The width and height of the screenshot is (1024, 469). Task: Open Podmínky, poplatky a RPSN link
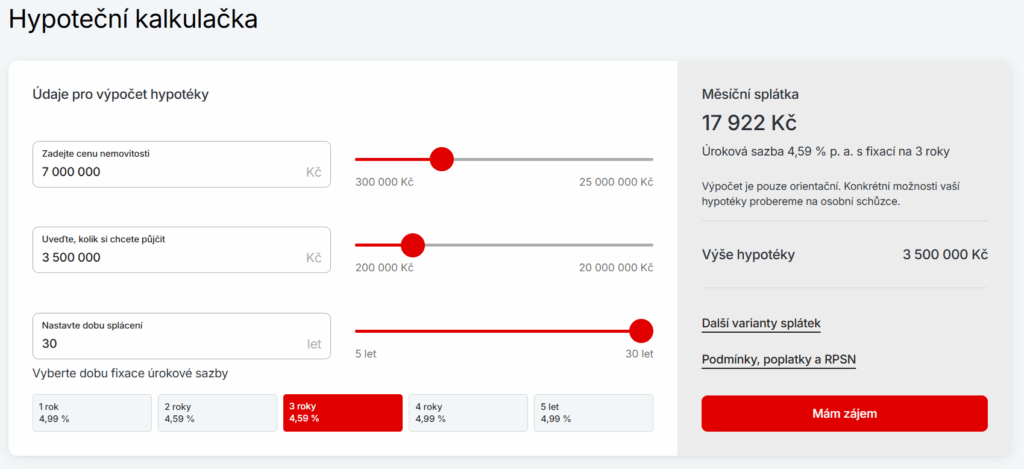click(x=778, y=359)
